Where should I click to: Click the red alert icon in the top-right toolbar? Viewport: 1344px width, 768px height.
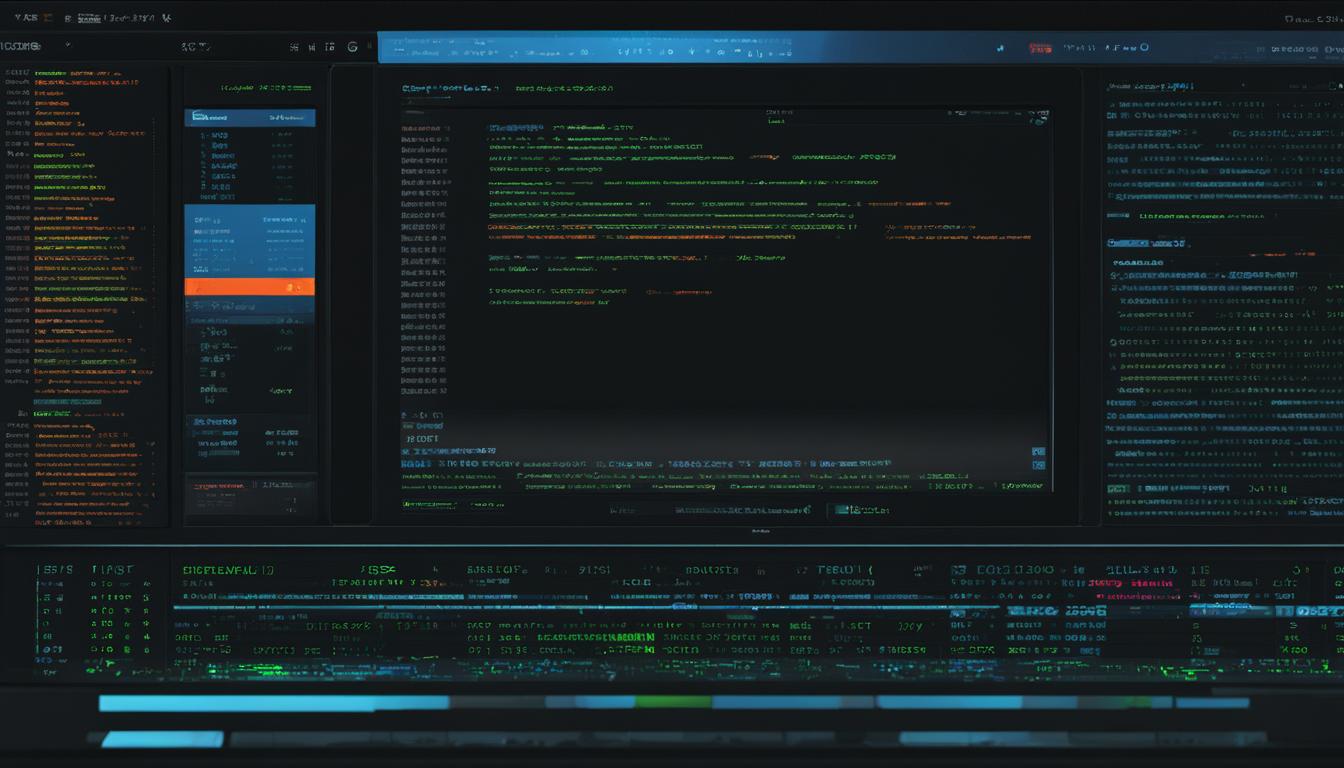pos(1041,47)
